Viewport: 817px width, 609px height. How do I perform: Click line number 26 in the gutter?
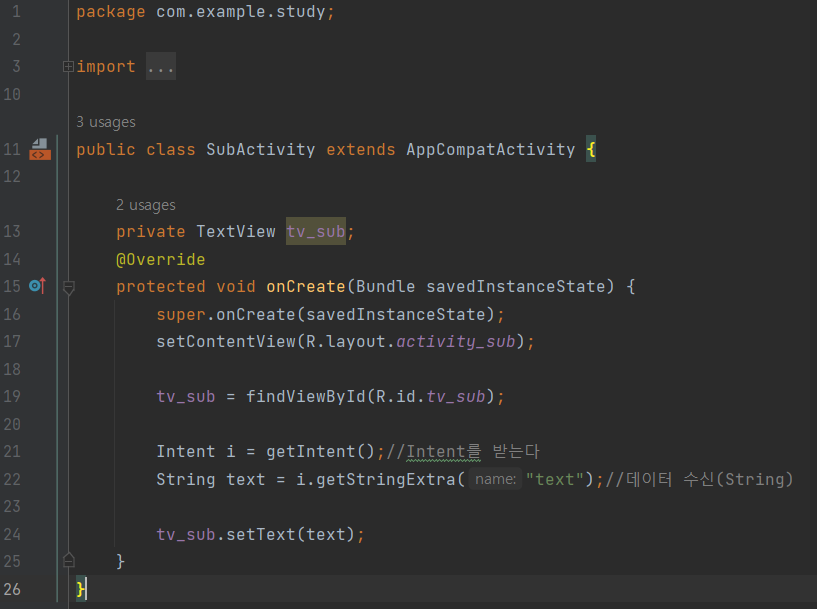(x=12, y=589)
